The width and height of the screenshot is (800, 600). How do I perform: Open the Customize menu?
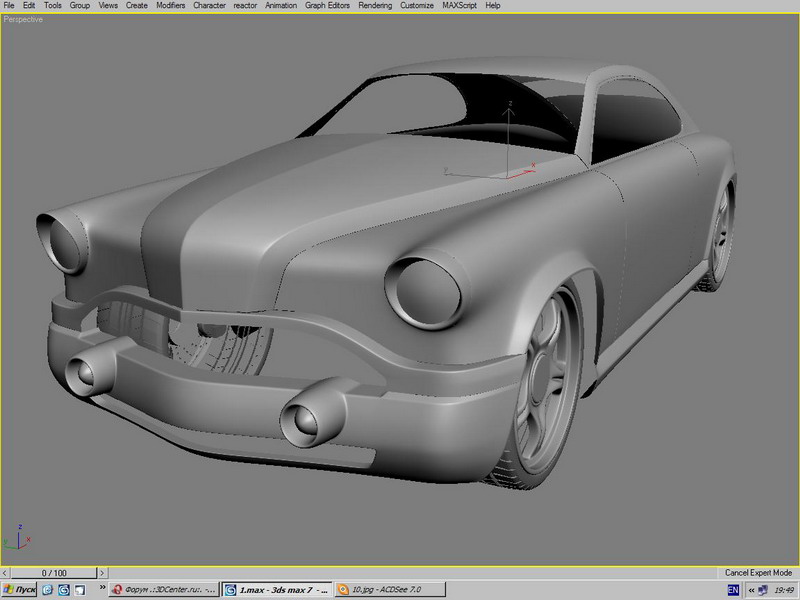(417, 6)
